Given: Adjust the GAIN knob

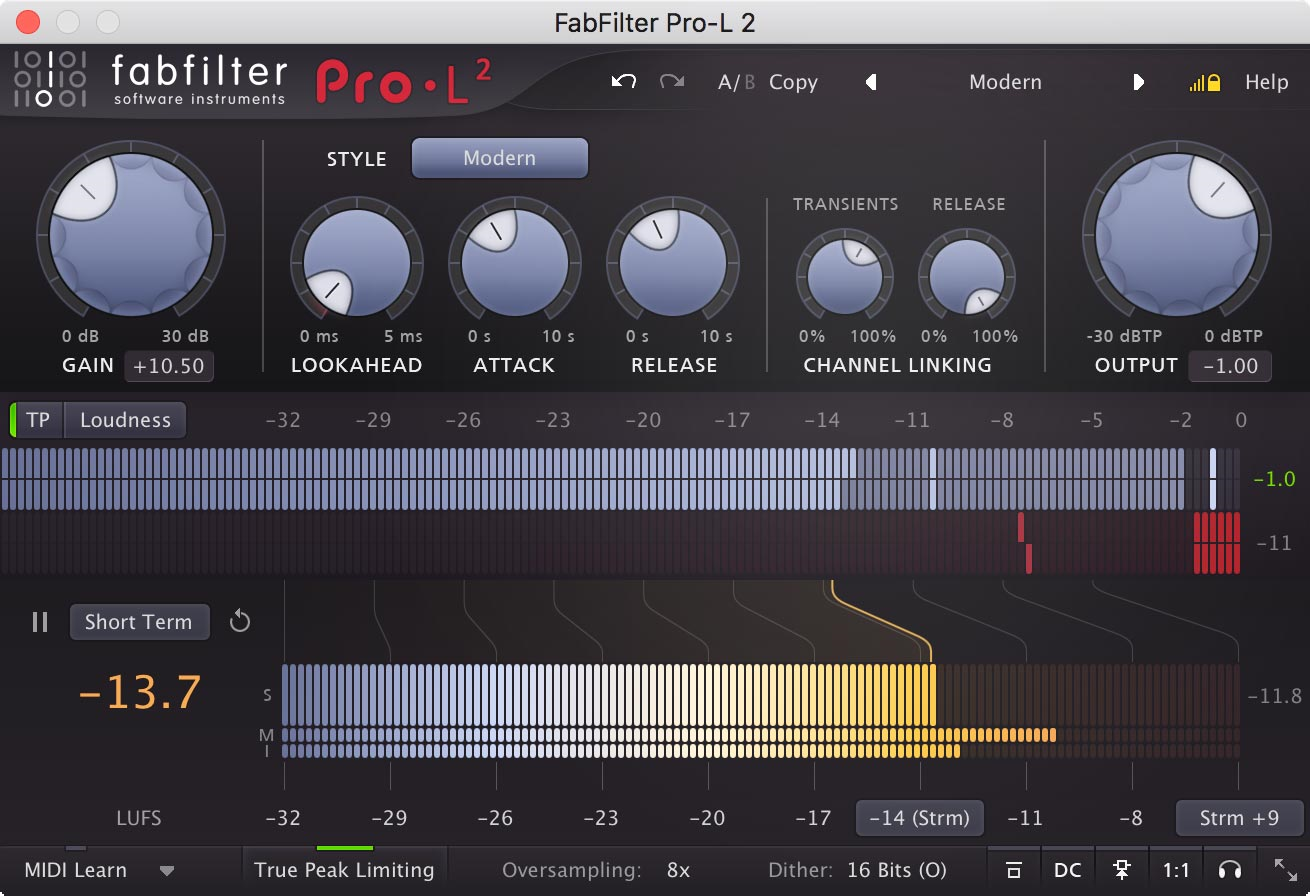Looking at the screenshot, I should (x=130, y=233).
